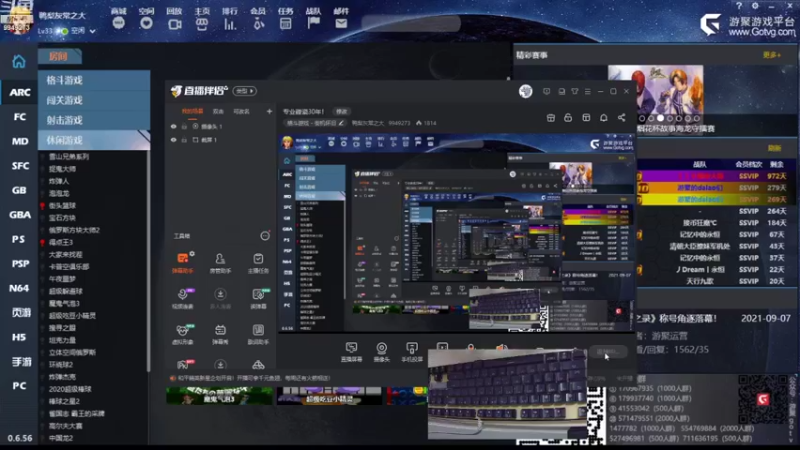
Task: Toggle visibility eye for 摄像头 1 source
Action: (173, 127)
